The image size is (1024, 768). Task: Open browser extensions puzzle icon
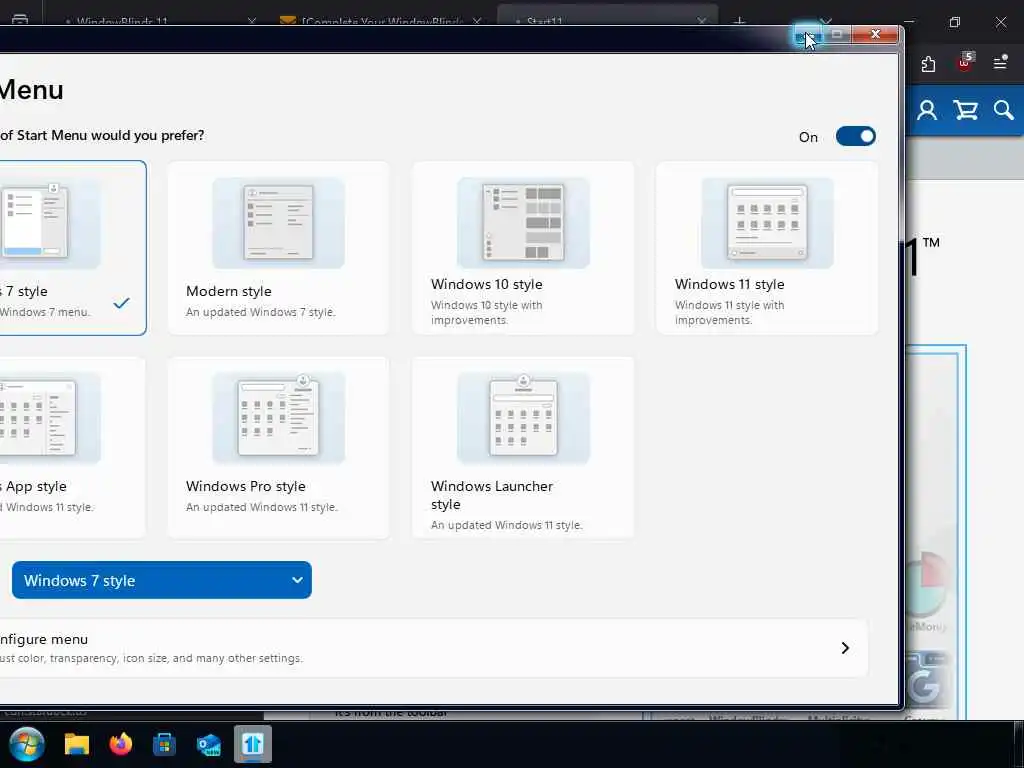pyautogui.click(x=929, y=63)
